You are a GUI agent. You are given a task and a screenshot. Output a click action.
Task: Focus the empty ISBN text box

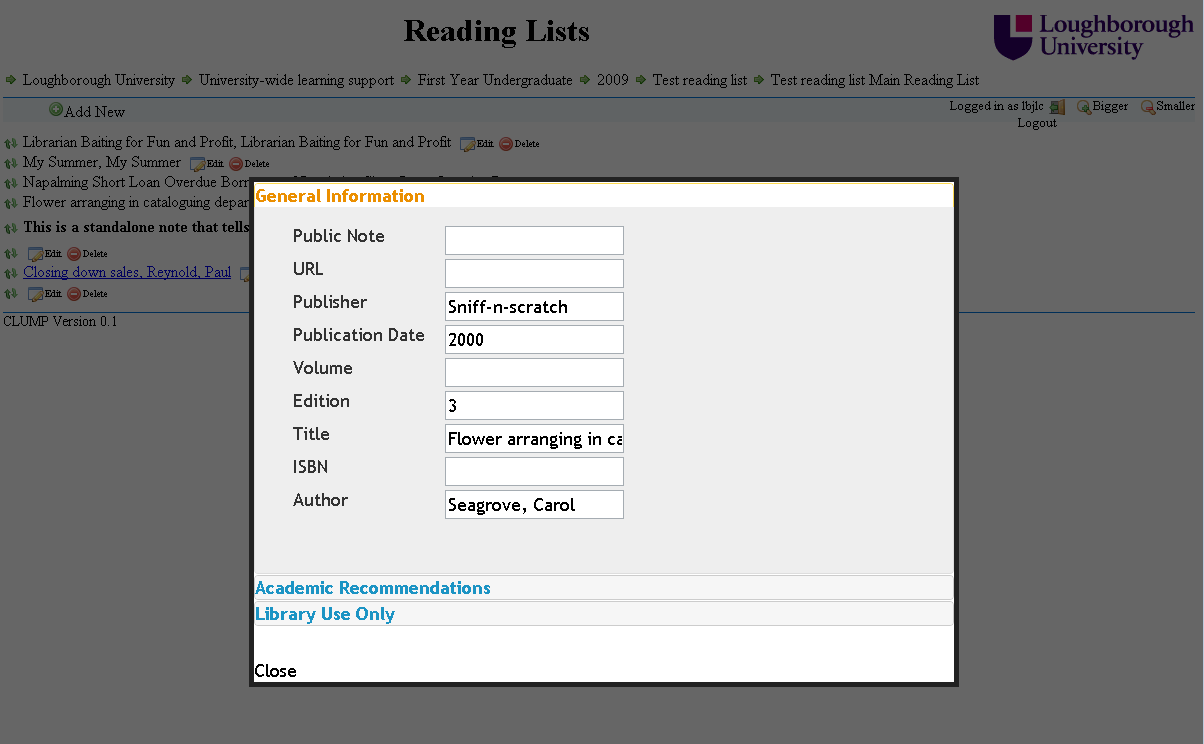point(534,471)
